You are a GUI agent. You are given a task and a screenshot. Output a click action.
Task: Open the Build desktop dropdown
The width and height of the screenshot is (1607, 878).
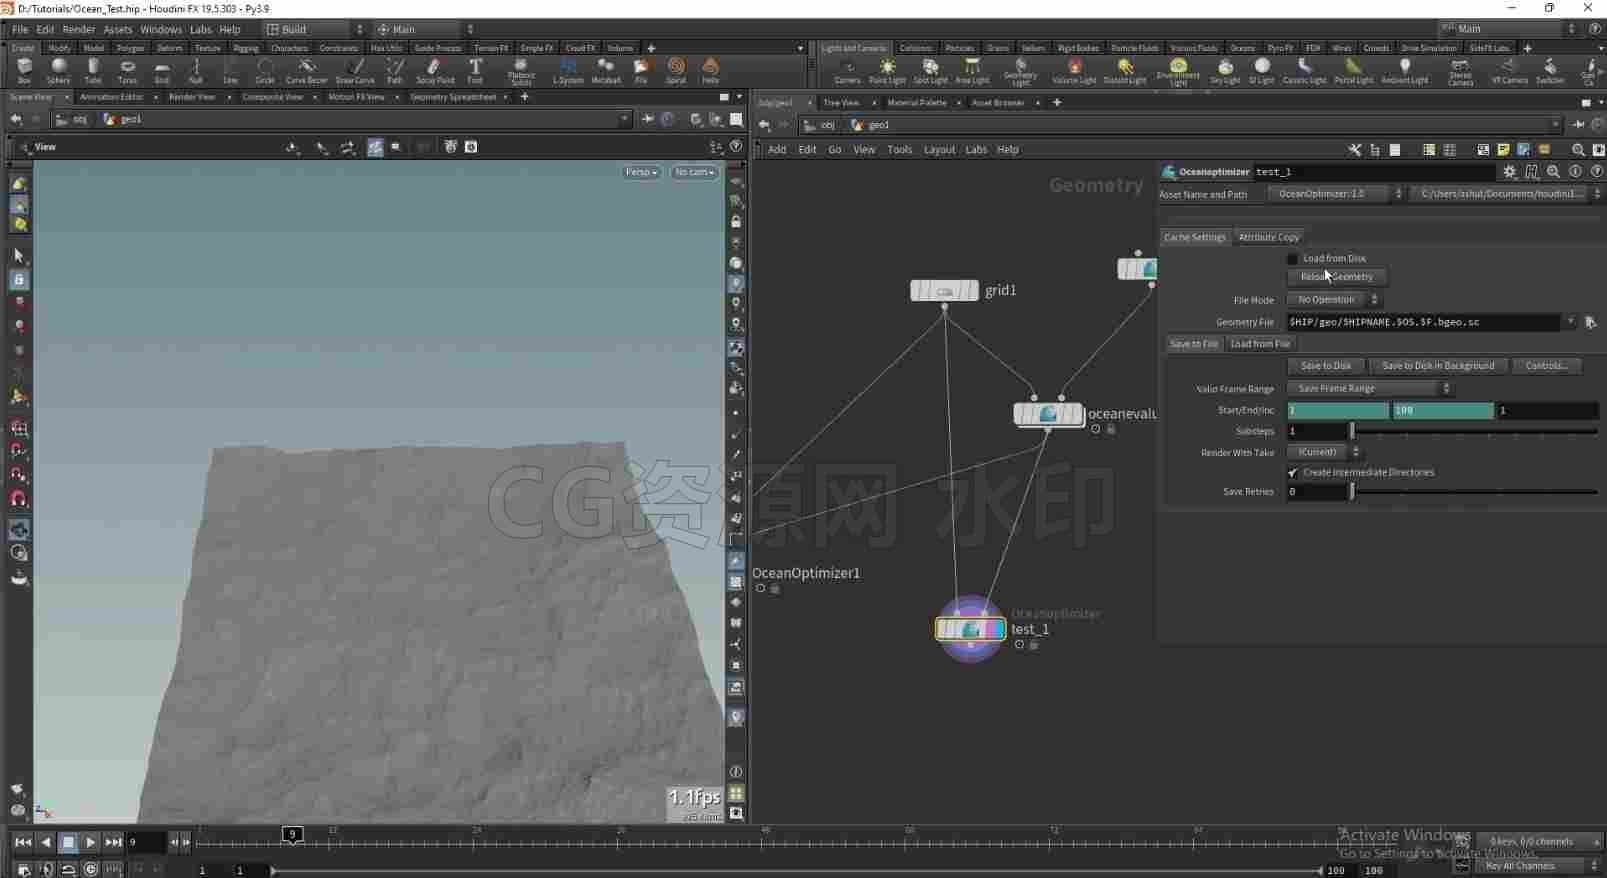pyautogui.click(x=314, y=29)
